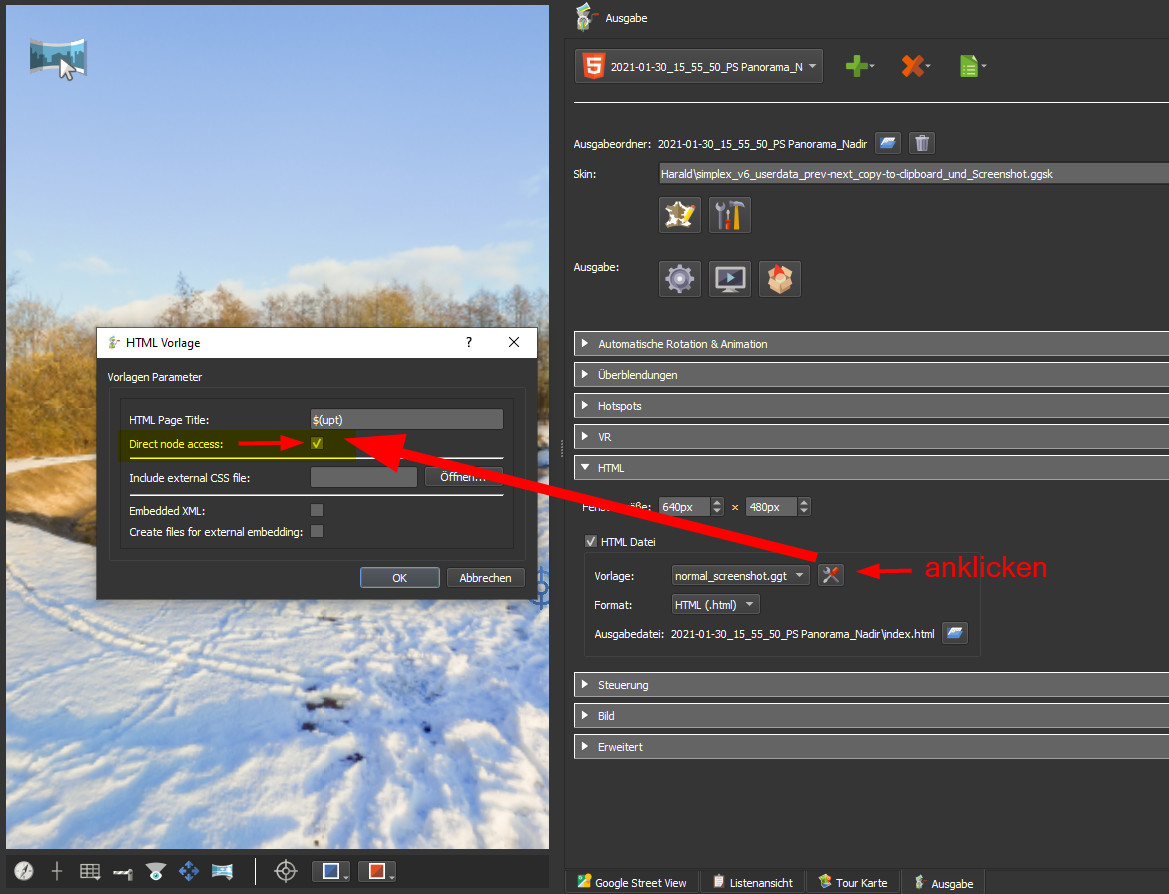Click the gear generate output icon
The height and width of the screenshot is (894, 1169).
pos(680,278)
